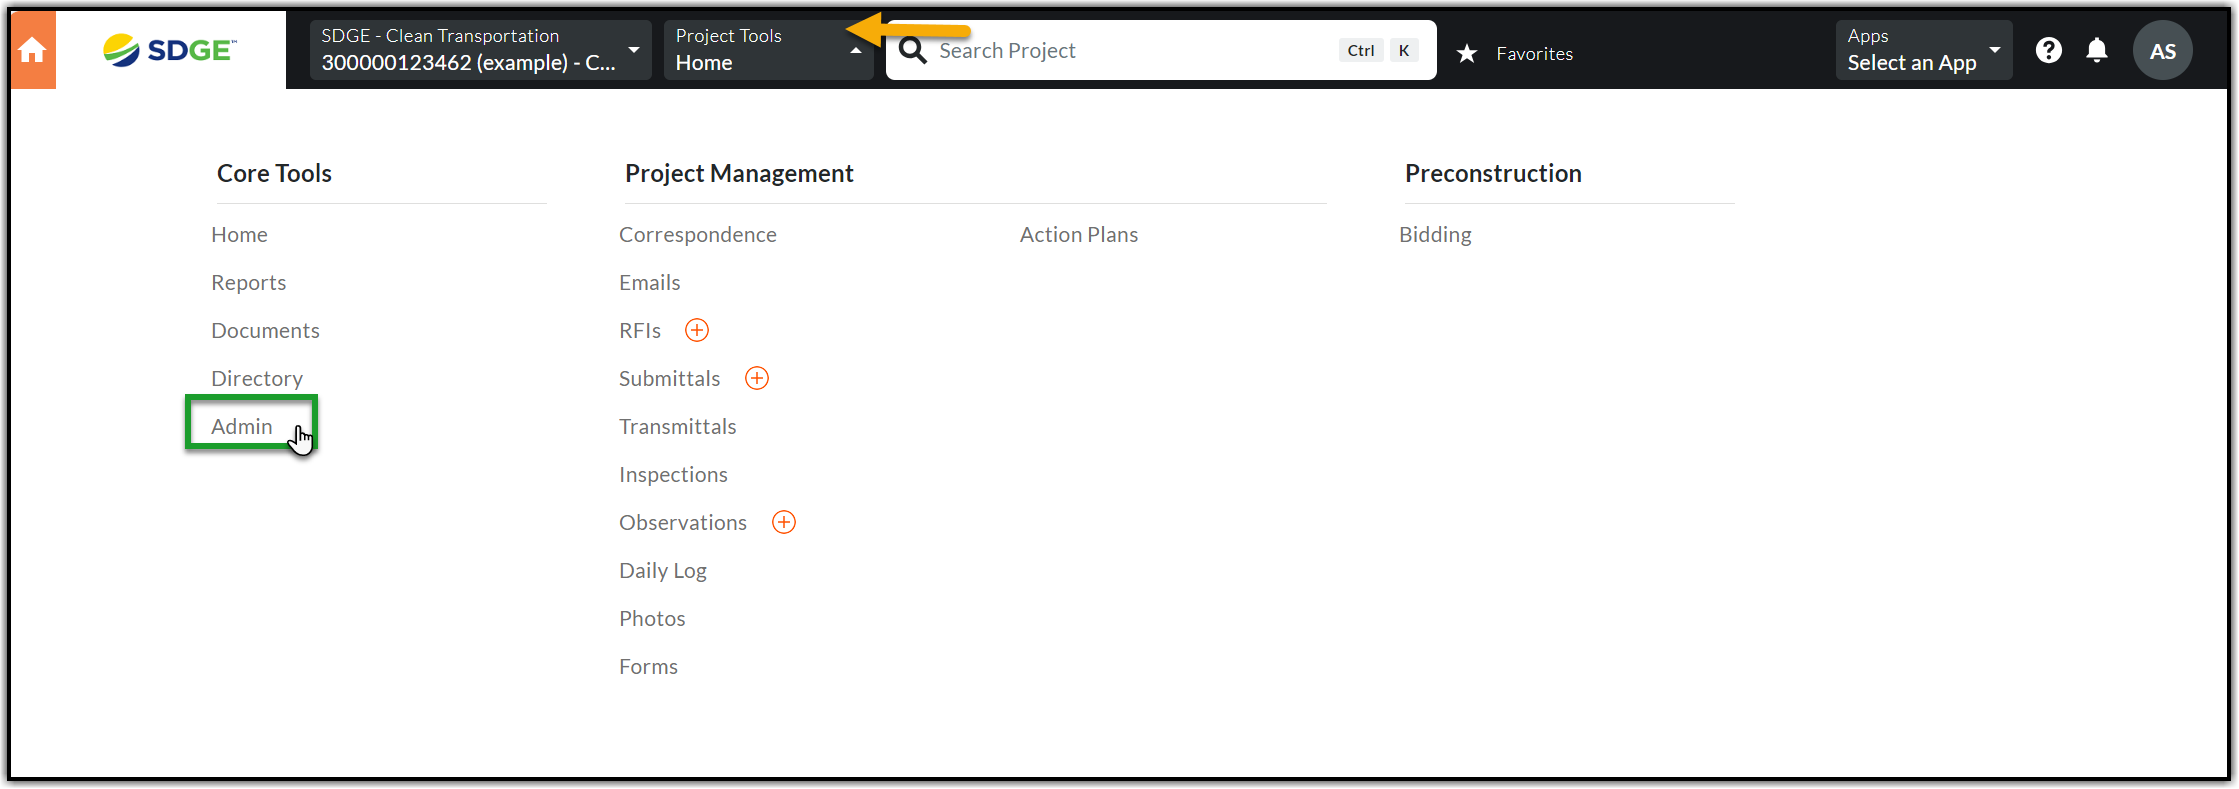Open the Daily Log tool
The height and width of the screenshot is (789, 2239).
662,571
